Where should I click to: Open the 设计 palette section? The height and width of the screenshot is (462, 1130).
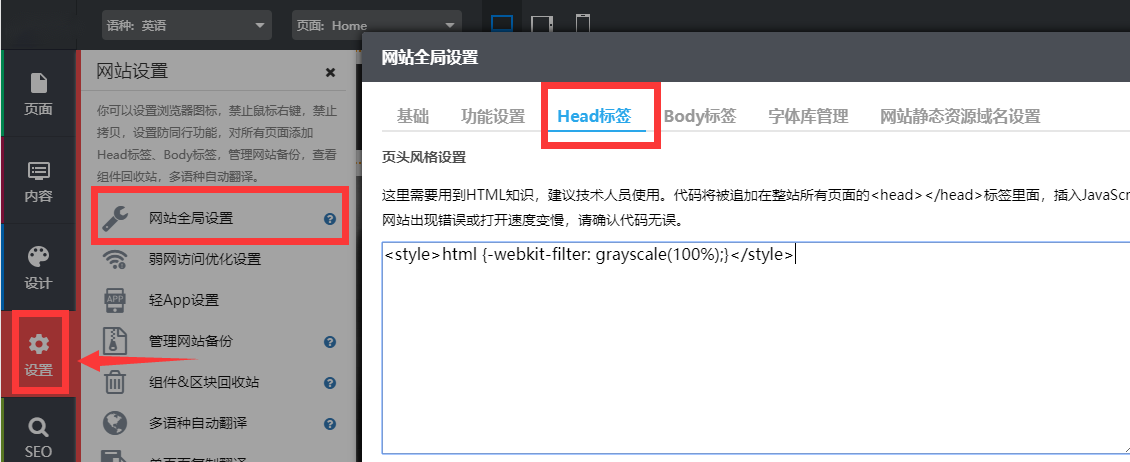[38, 267]
